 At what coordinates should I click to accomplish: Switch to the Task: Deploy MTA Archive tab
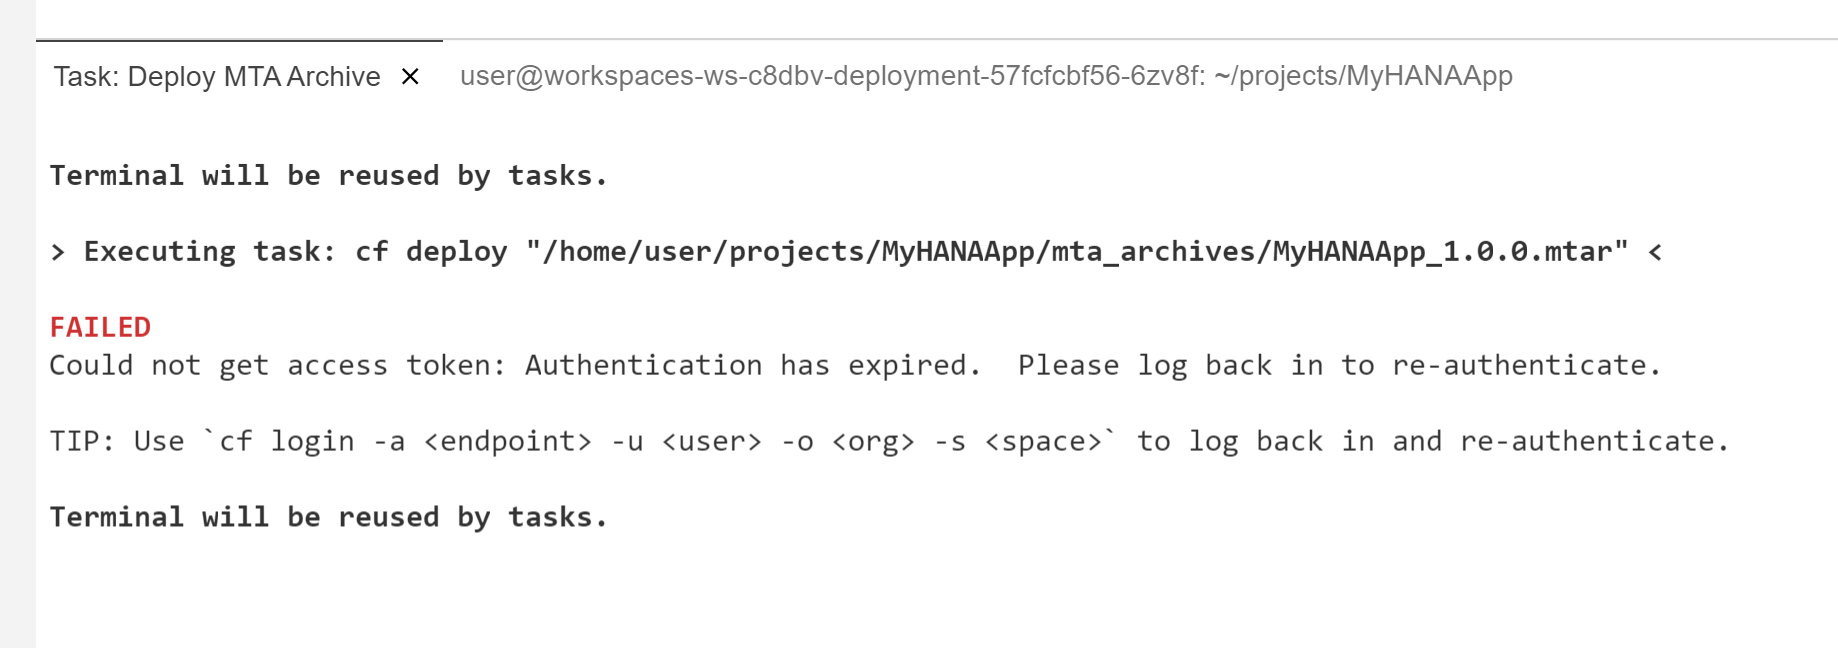216,76
